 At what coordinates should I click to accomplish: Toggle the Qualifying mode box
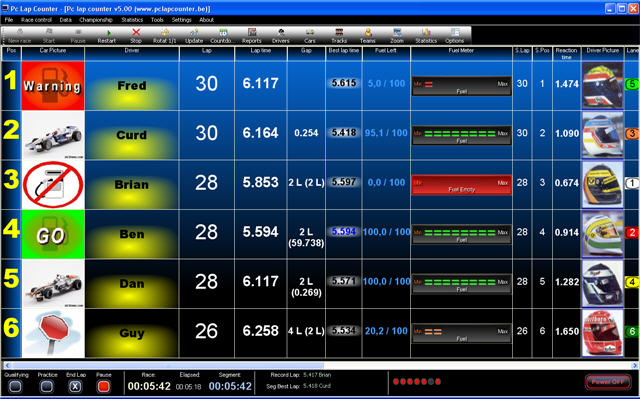(16, 386)
